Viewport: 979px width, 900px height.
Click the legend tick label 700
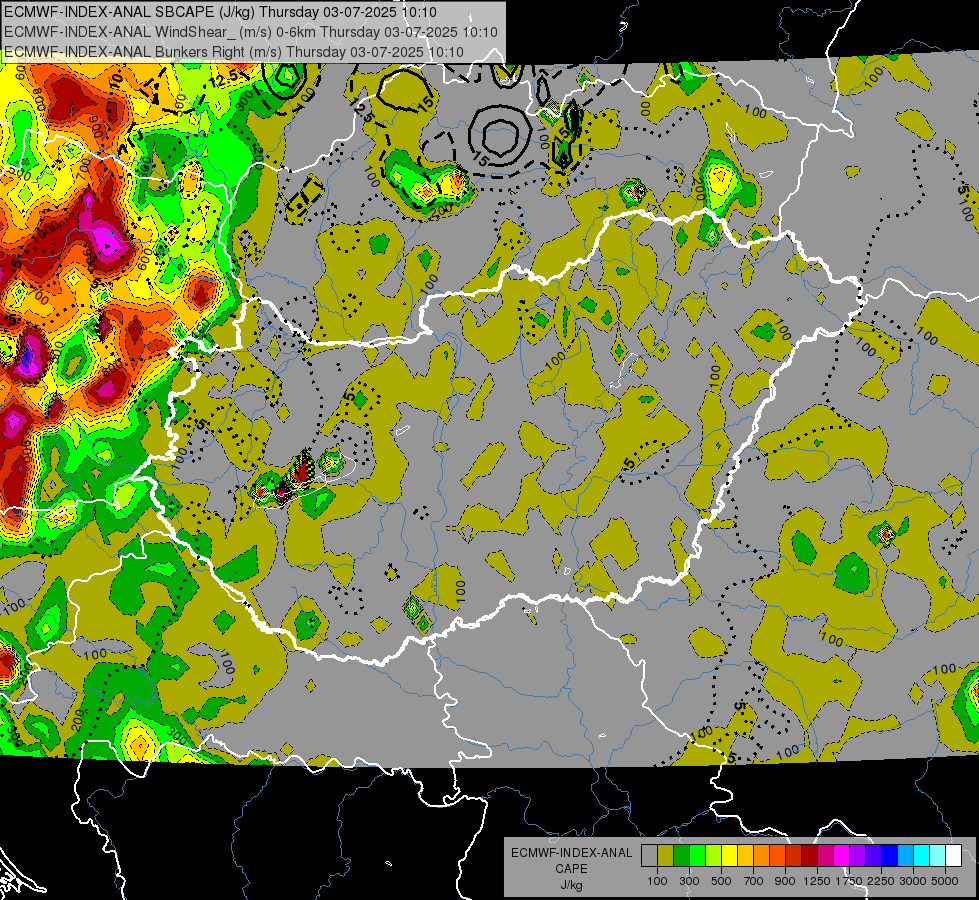[x=754, y=881]
